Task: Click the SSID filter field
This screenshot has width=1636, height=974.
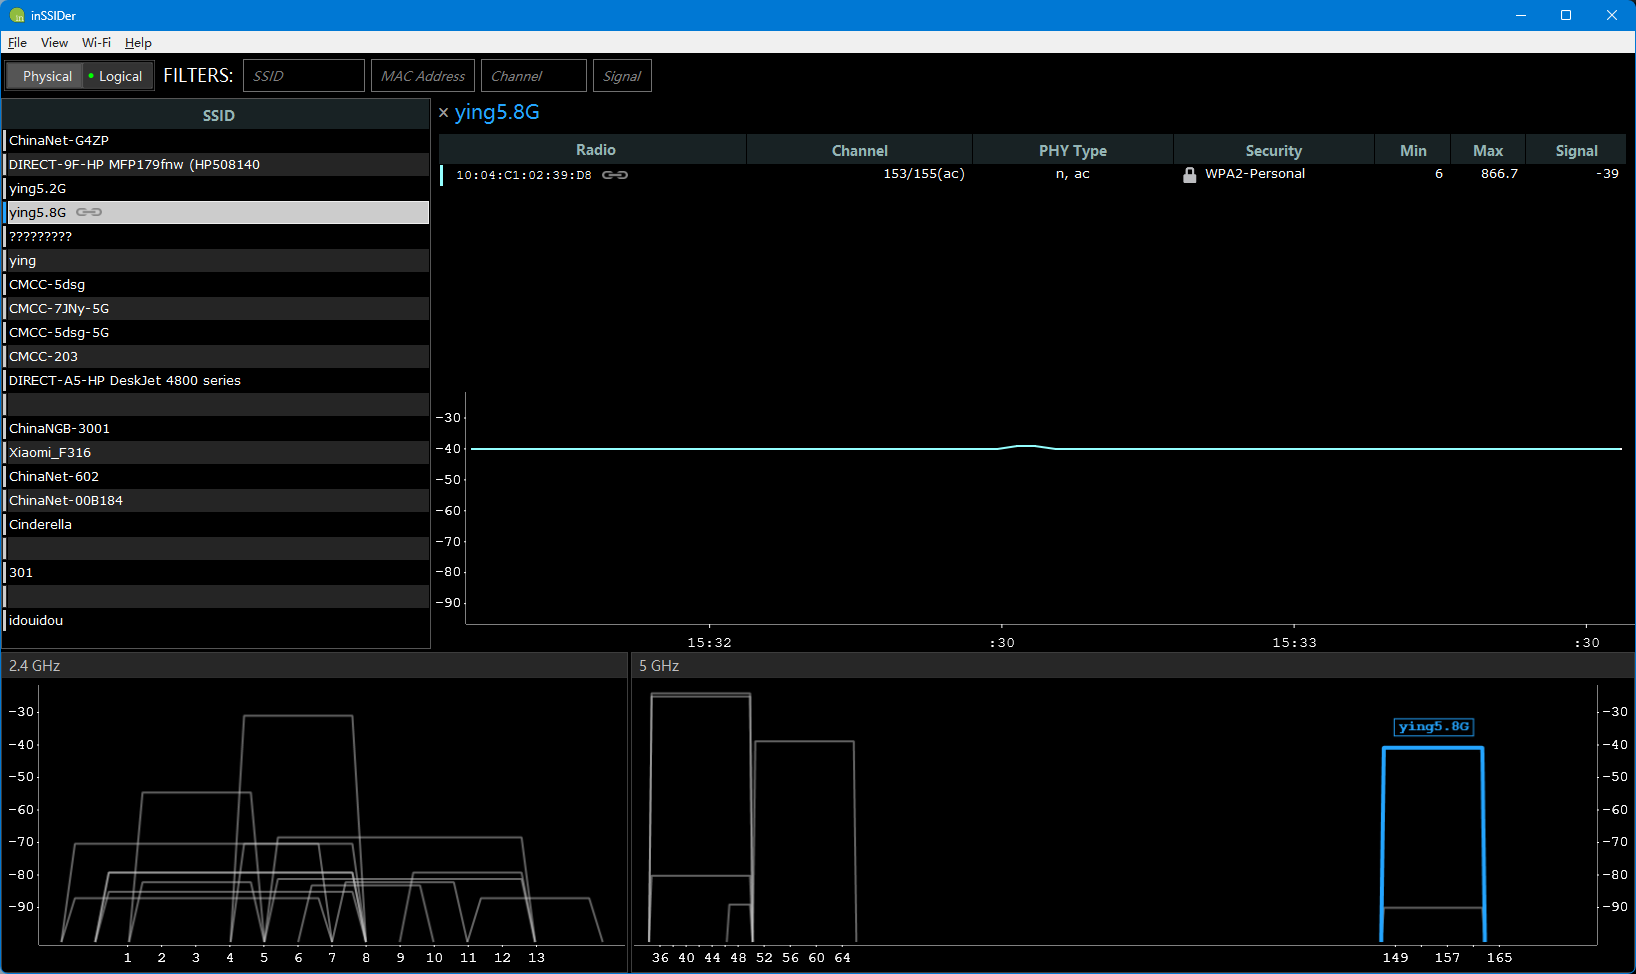Action: [x=303, y=76]
